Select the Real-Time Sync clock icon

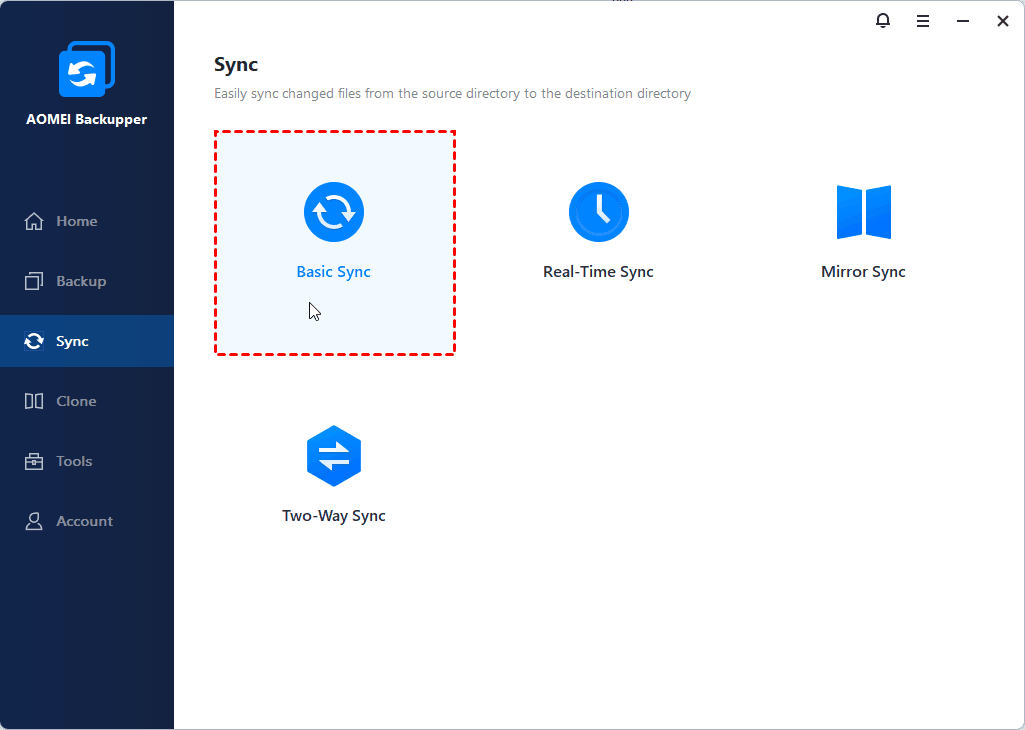[598, 212]
